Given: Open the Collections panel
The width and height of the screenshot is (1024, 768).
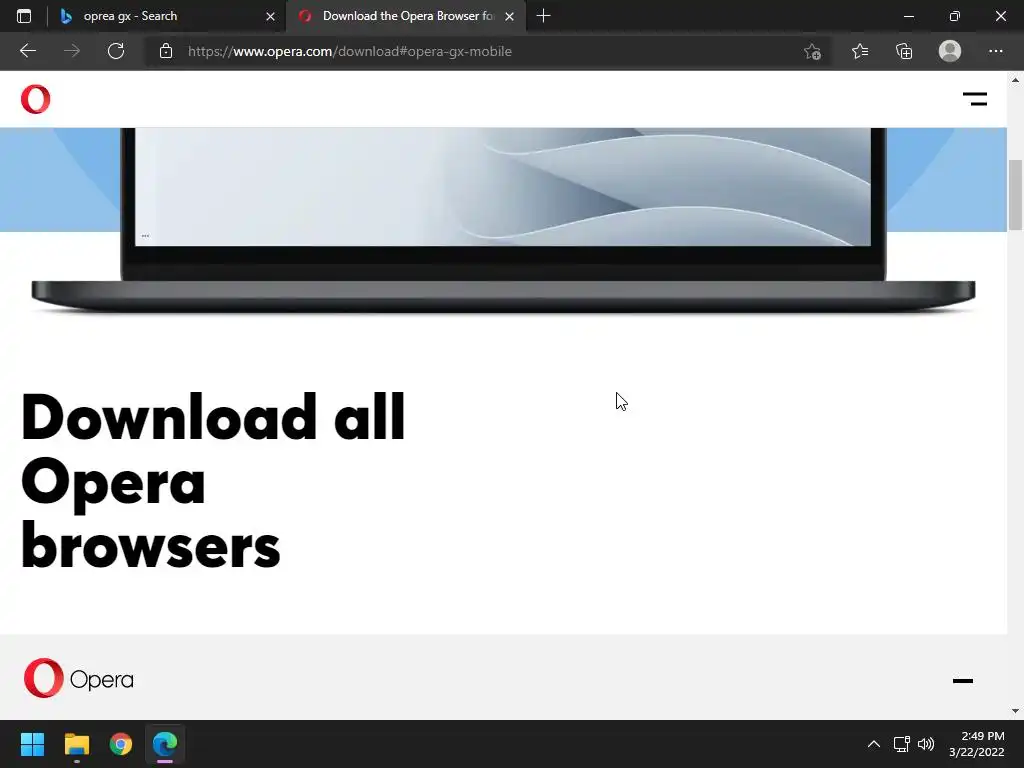Looking at the screenshot, I should [904, 51].
